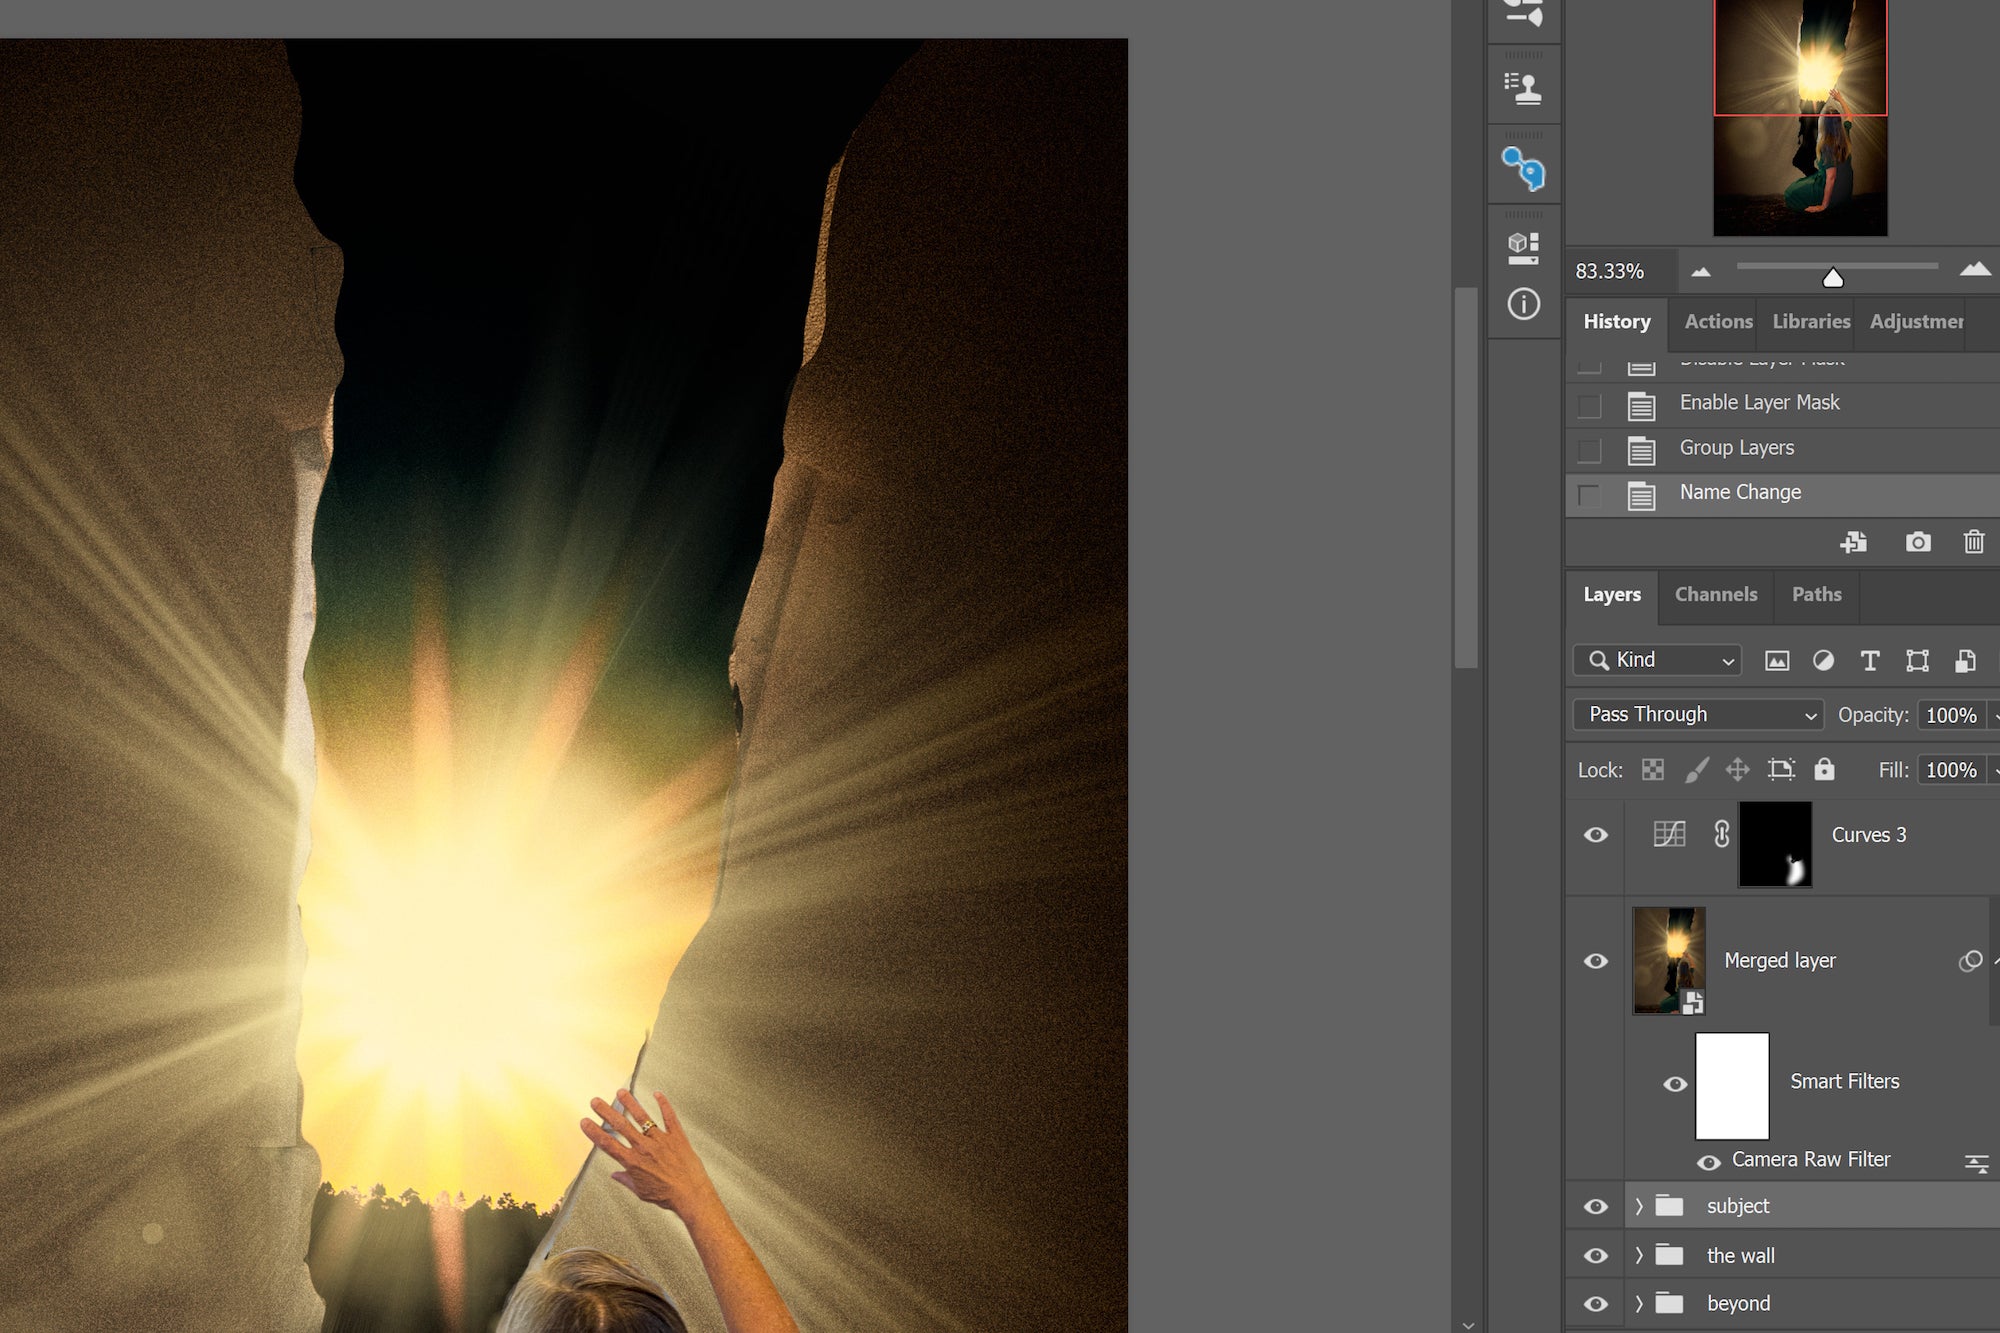
Task: Switch to the Layers tab
Action: click(1612, 595)
